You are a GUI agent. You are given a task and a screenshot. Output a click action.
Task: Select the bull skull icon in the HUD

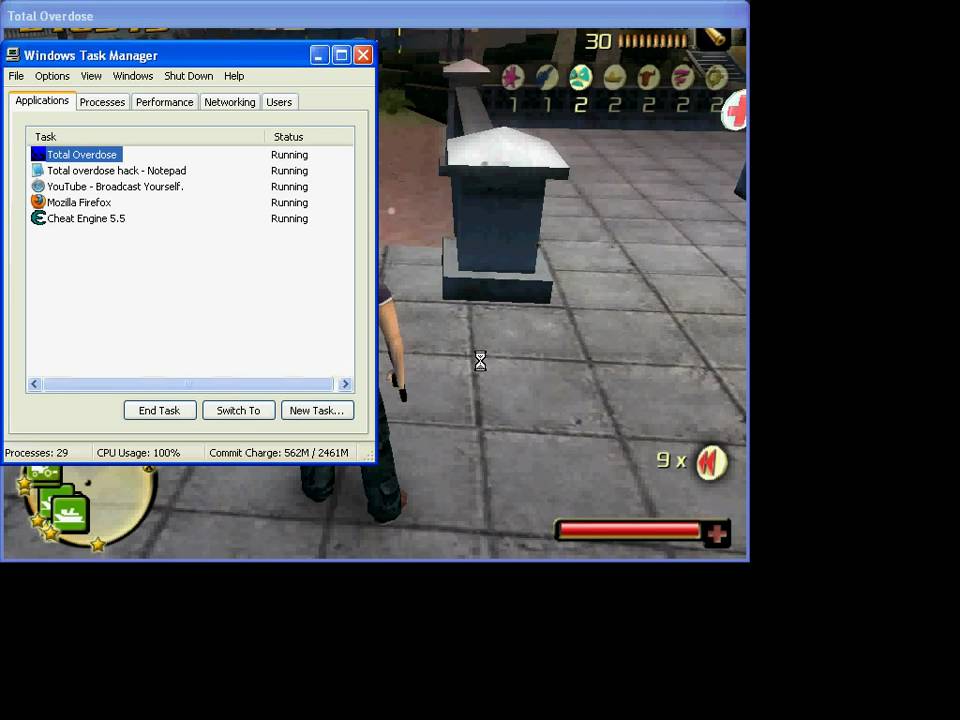point(648,77)
